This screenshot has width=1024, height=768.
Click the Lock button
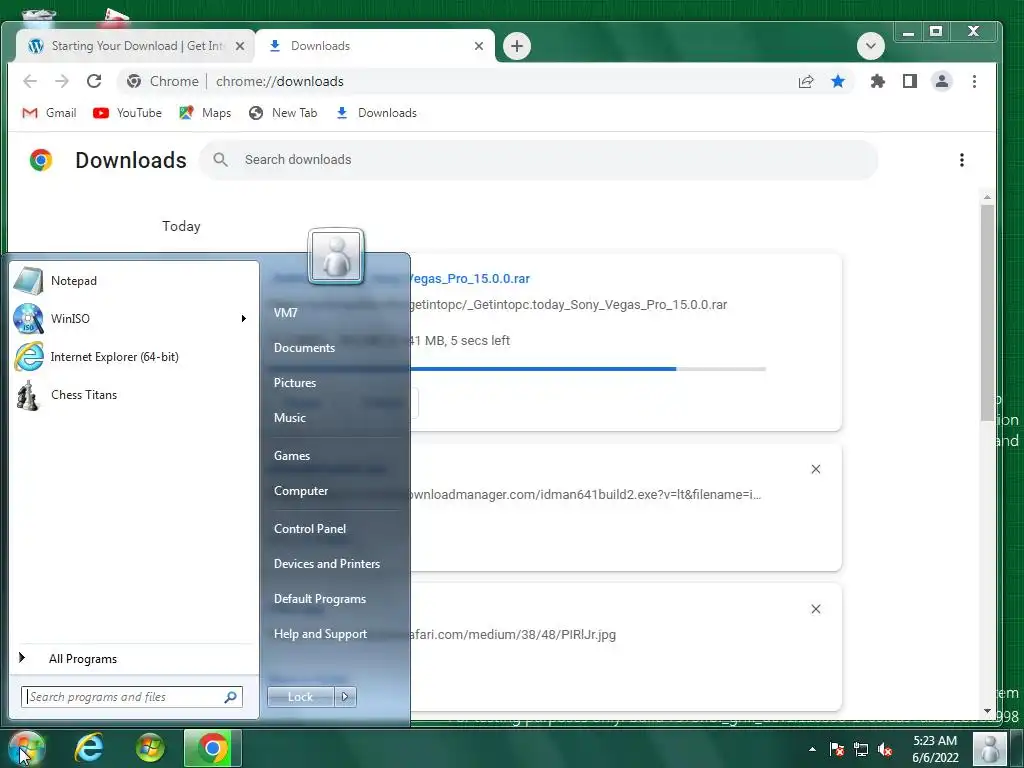click(300, 697)
